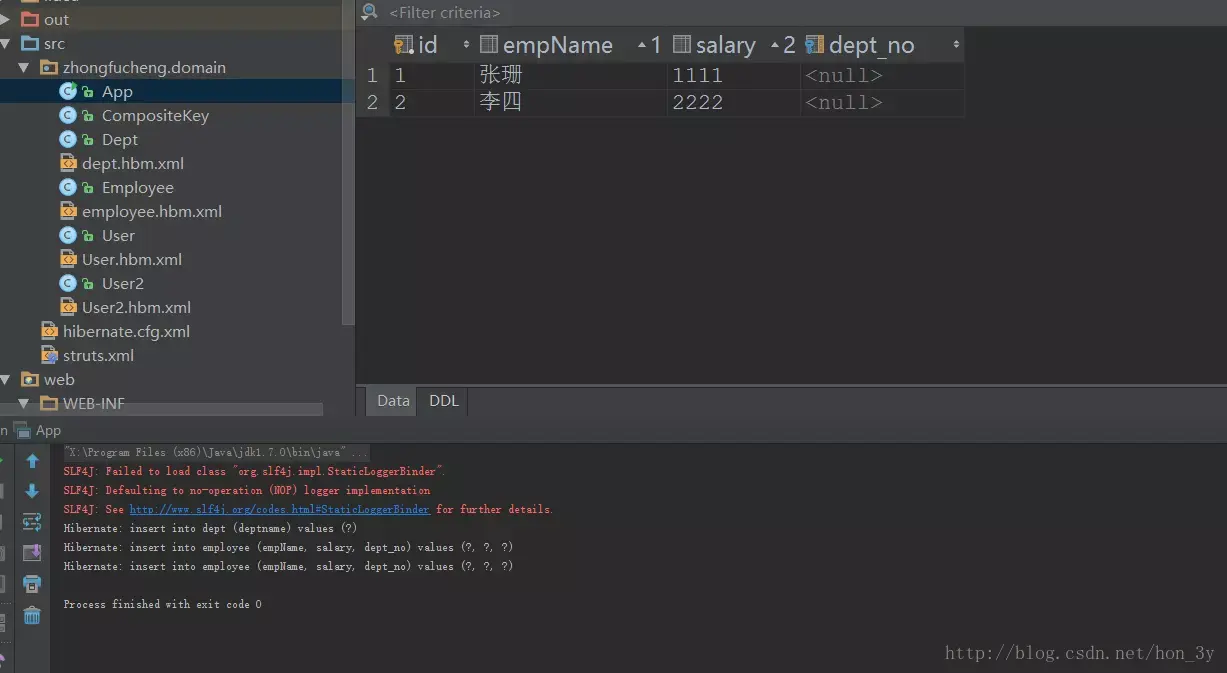
Task: Select the User class icon
Action: (68, 235)
